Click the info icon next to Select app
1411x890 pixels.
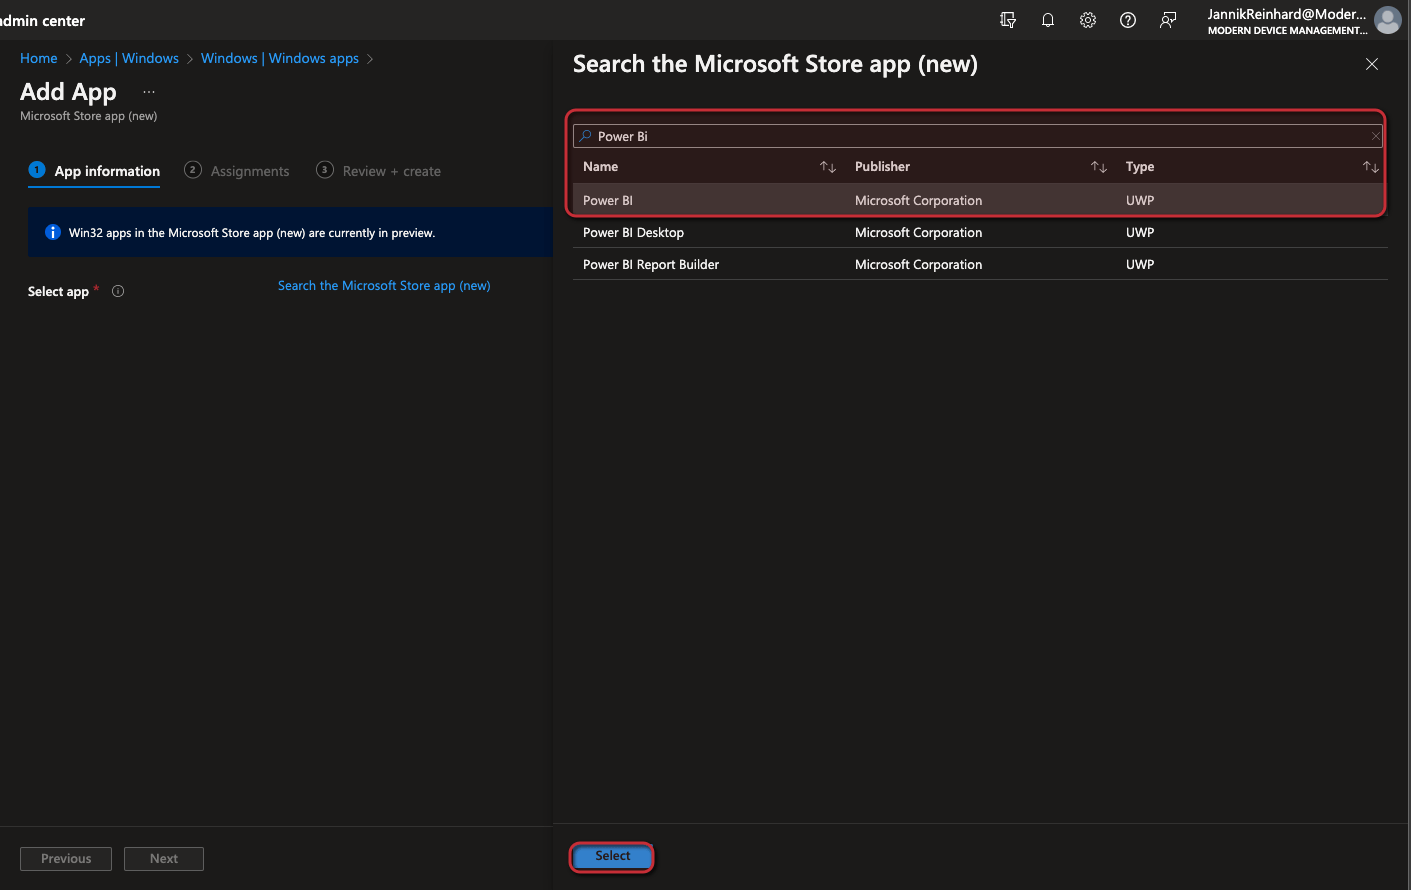point(118,291)
